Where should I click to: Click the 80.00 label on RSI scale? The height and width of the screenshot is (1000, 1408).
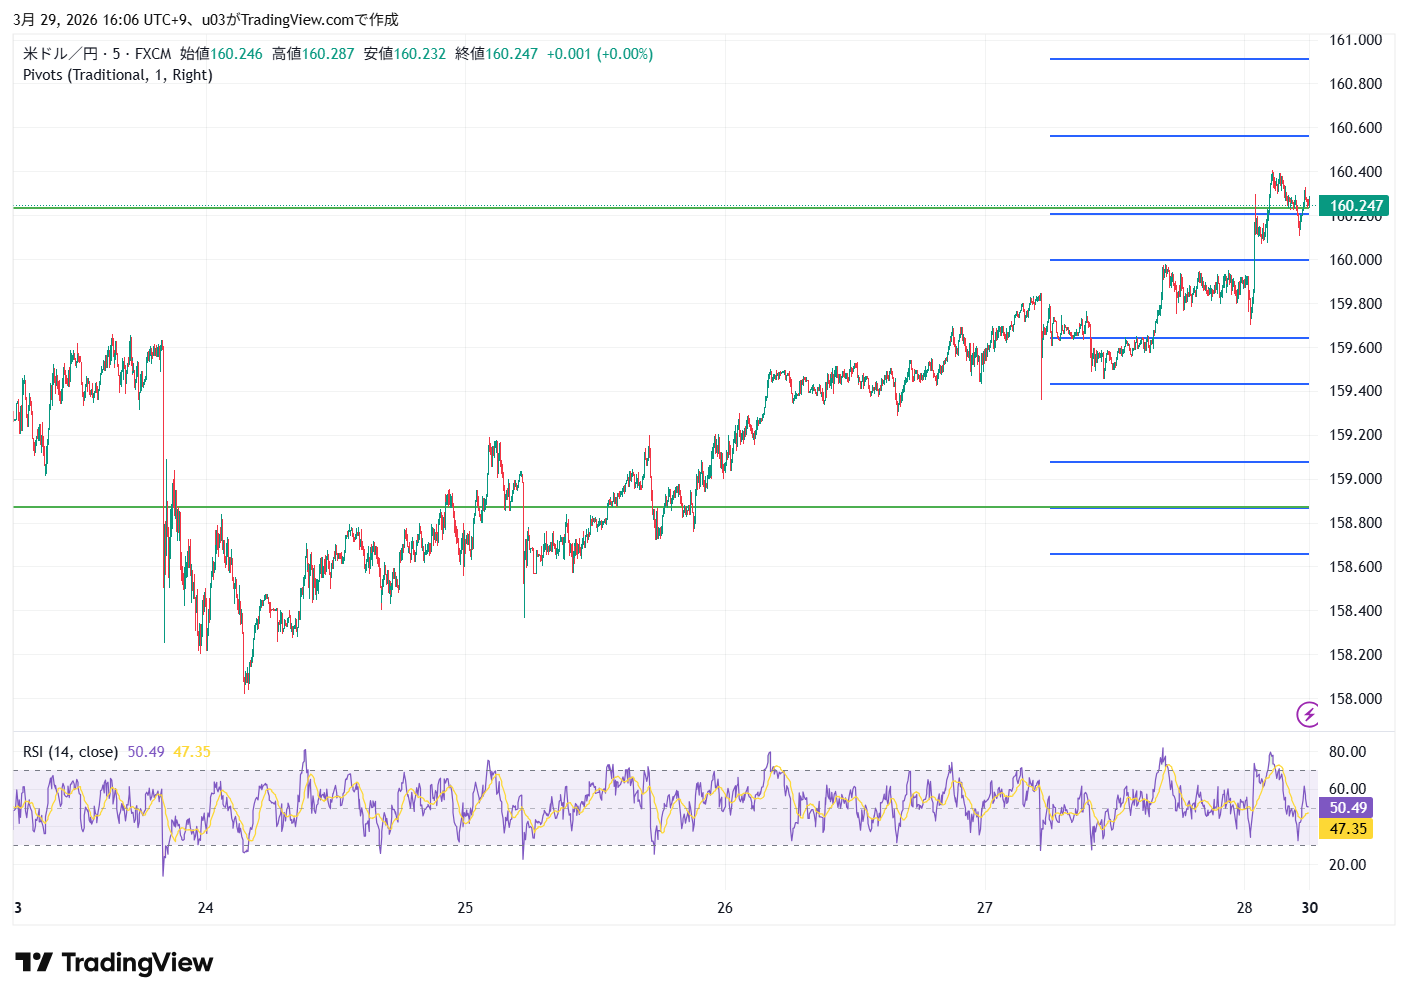pos(1347,752)
